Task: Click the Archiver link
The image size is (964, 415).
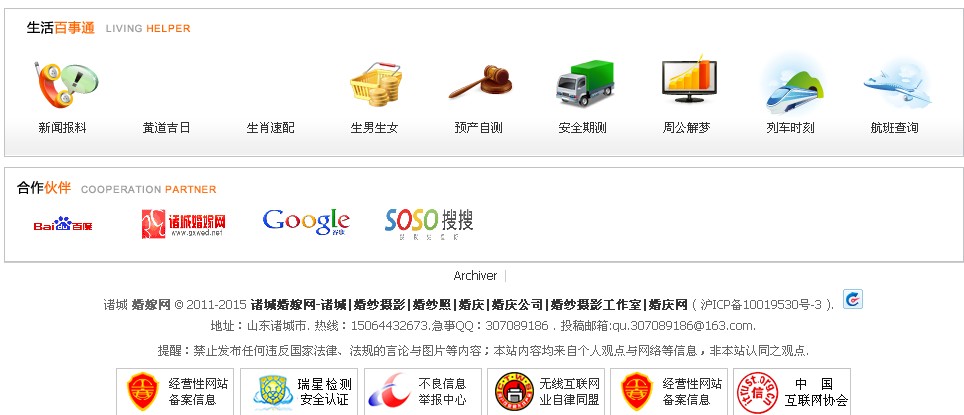Action: (475, 276)
